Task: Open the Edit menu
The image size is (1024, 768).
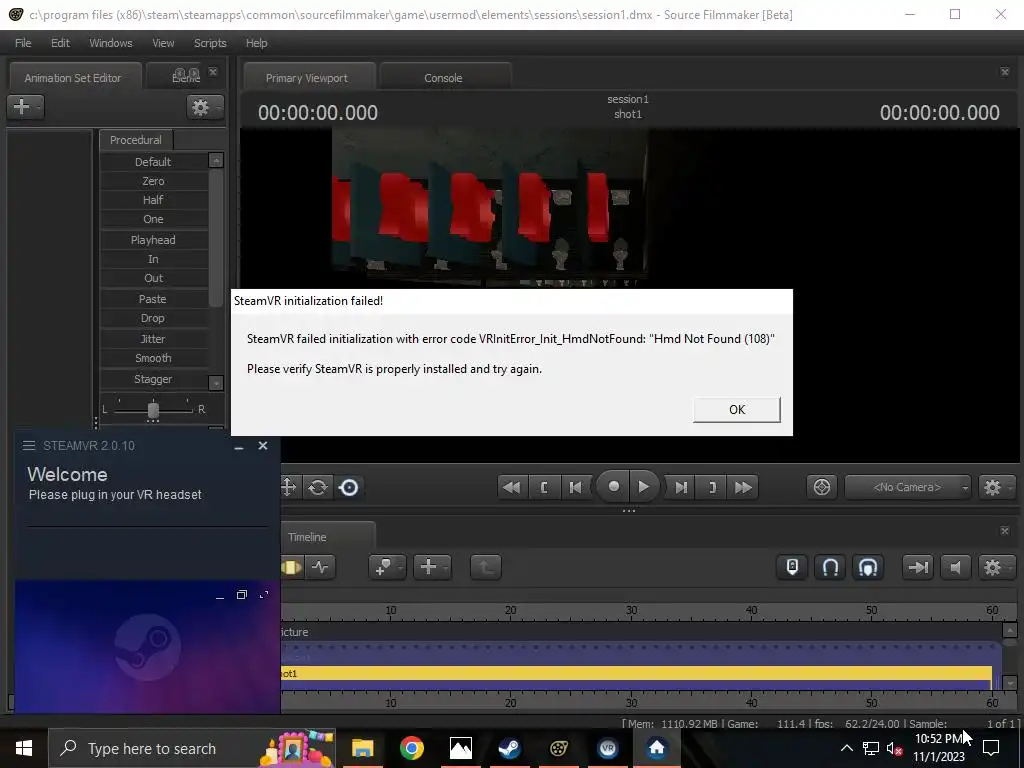Action: point(60,43)
